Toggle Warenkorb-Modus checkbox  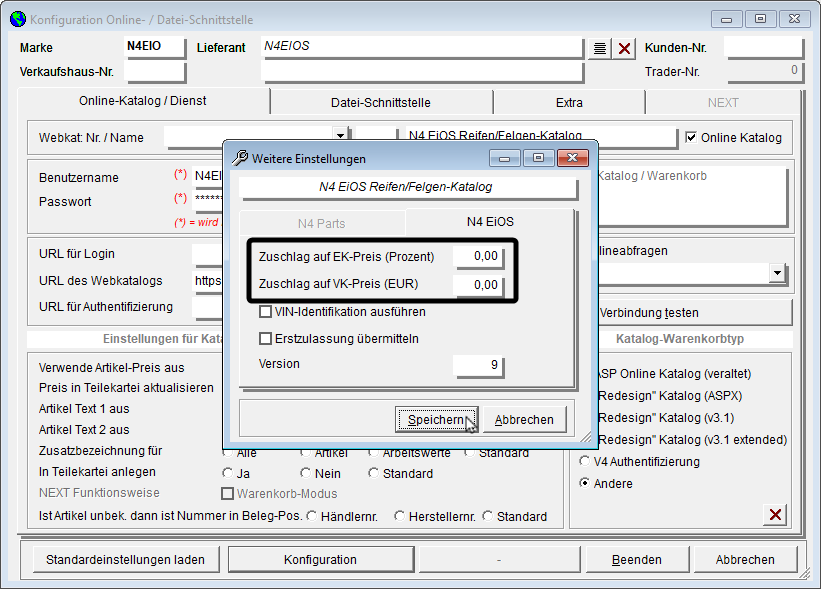(227, 494)
